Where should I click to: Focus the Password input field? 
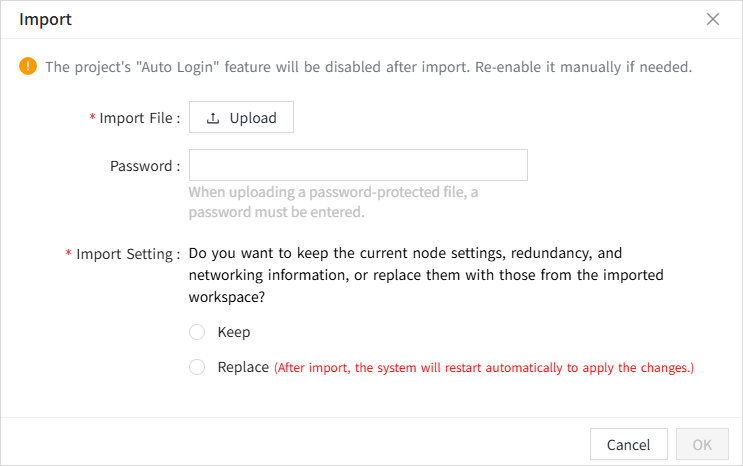point(358,166)
